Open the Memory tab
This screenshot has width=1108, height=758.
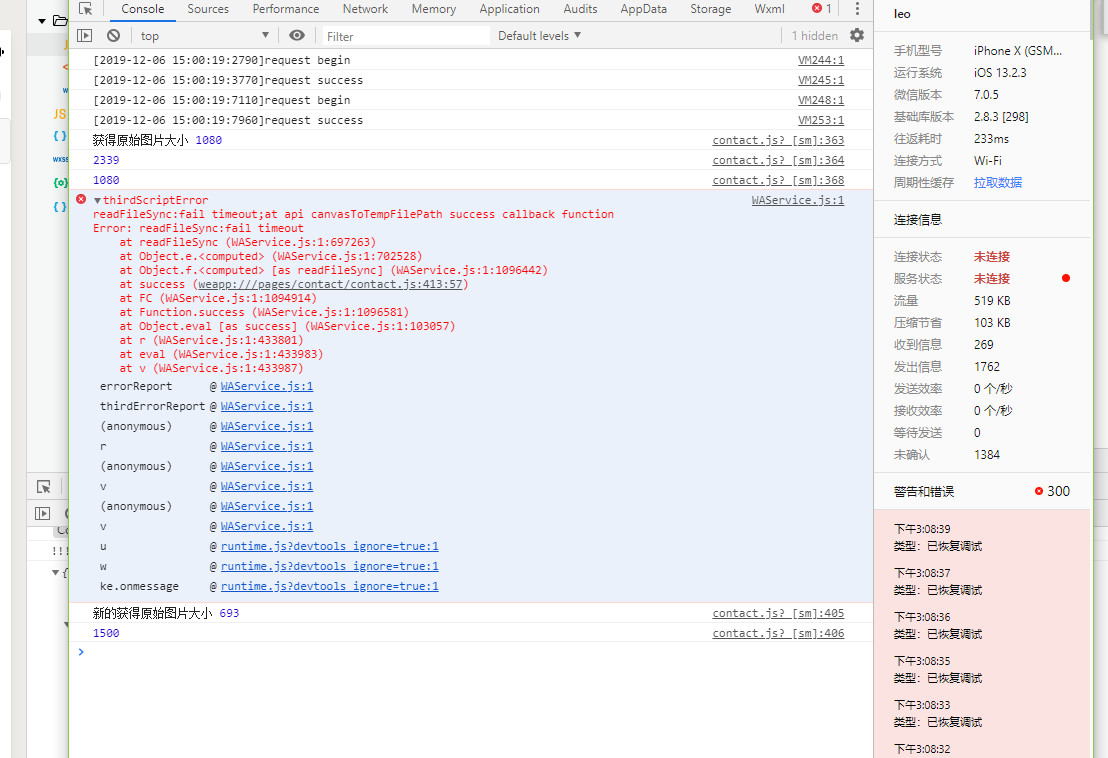434,8
